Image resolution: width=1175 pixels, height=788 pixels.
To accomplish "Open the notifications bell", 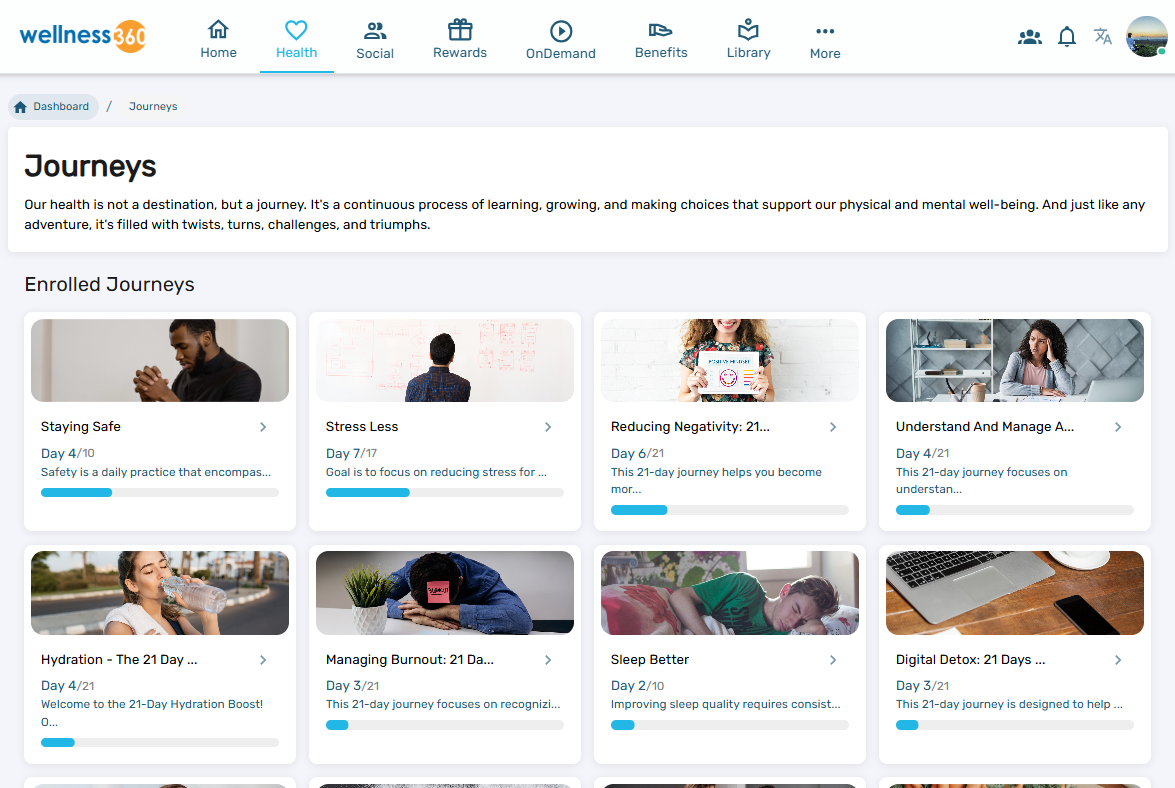I will (1067, 37).
